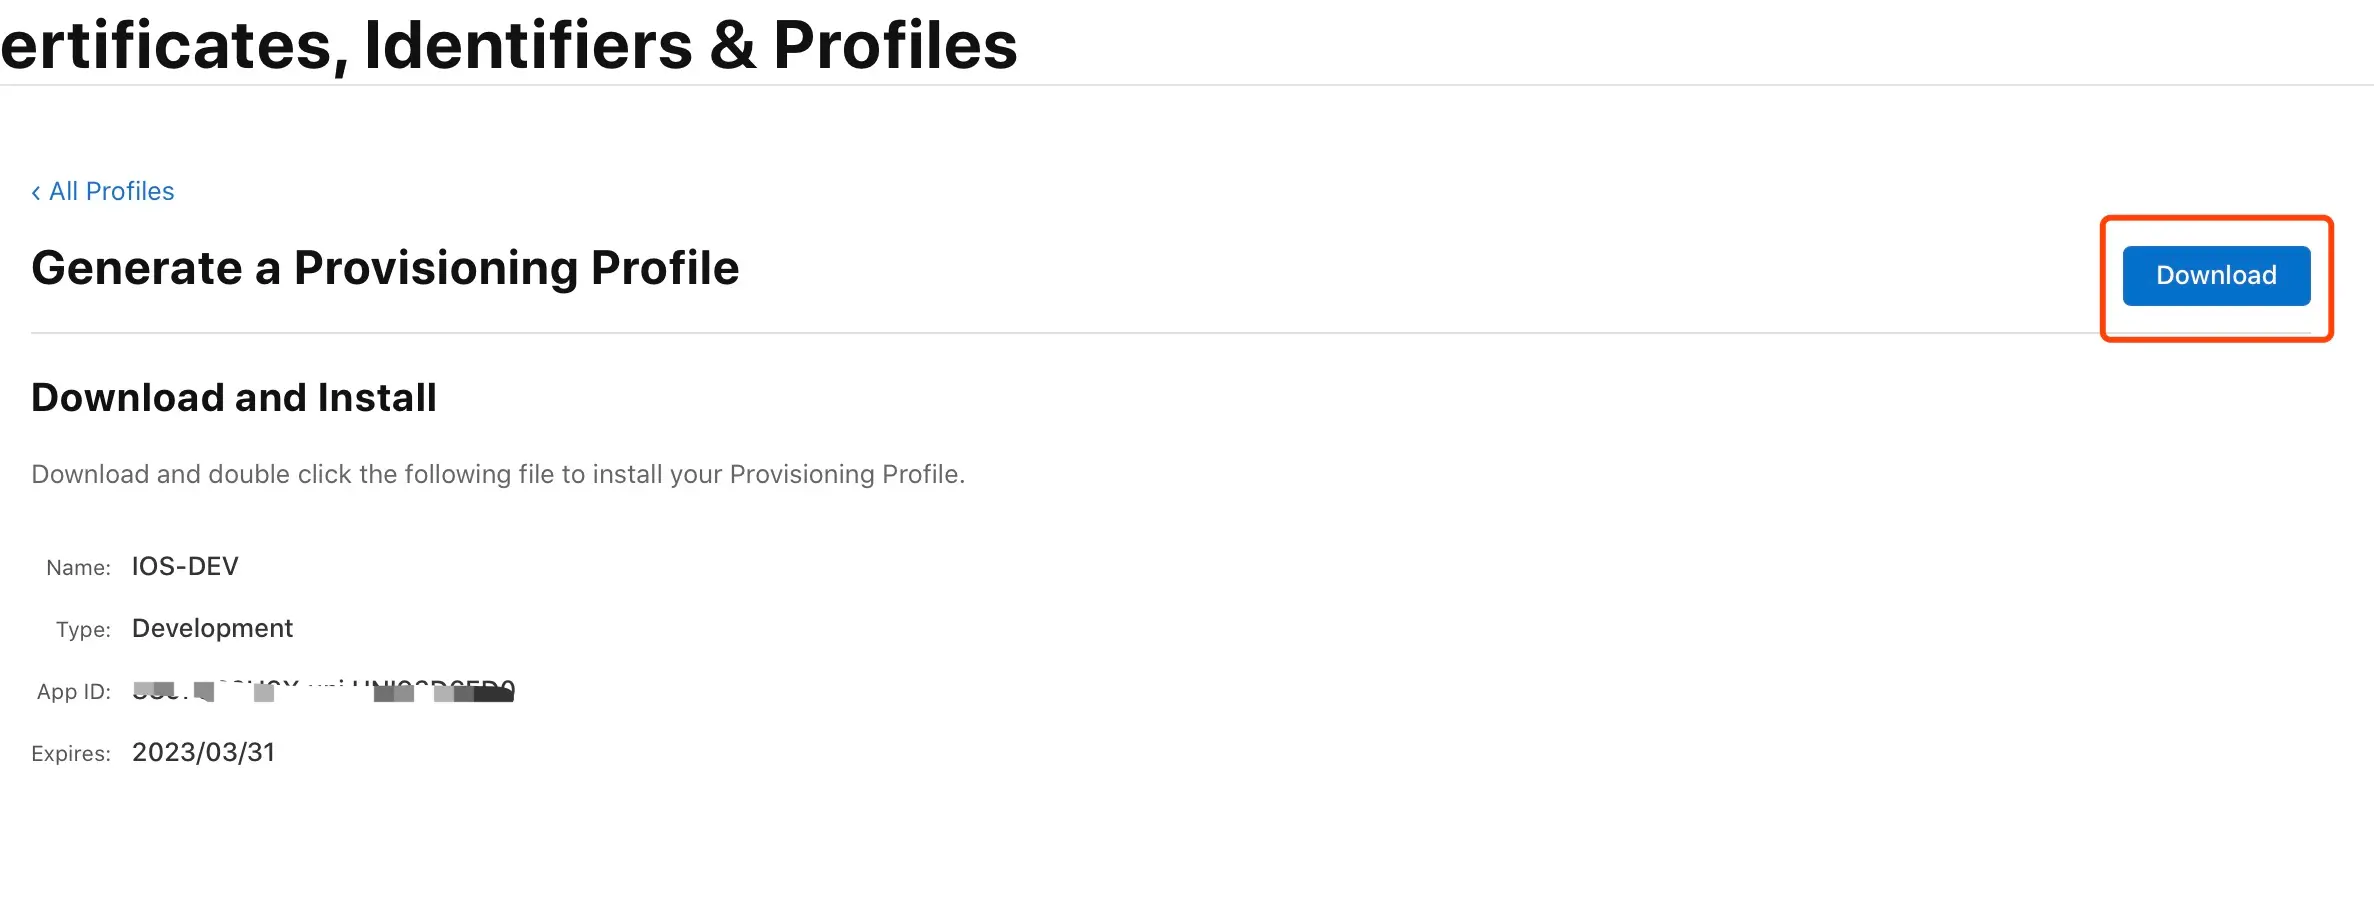Go back via the All Profiles link
2374x910 pixels.
click(x=103, y=191)
